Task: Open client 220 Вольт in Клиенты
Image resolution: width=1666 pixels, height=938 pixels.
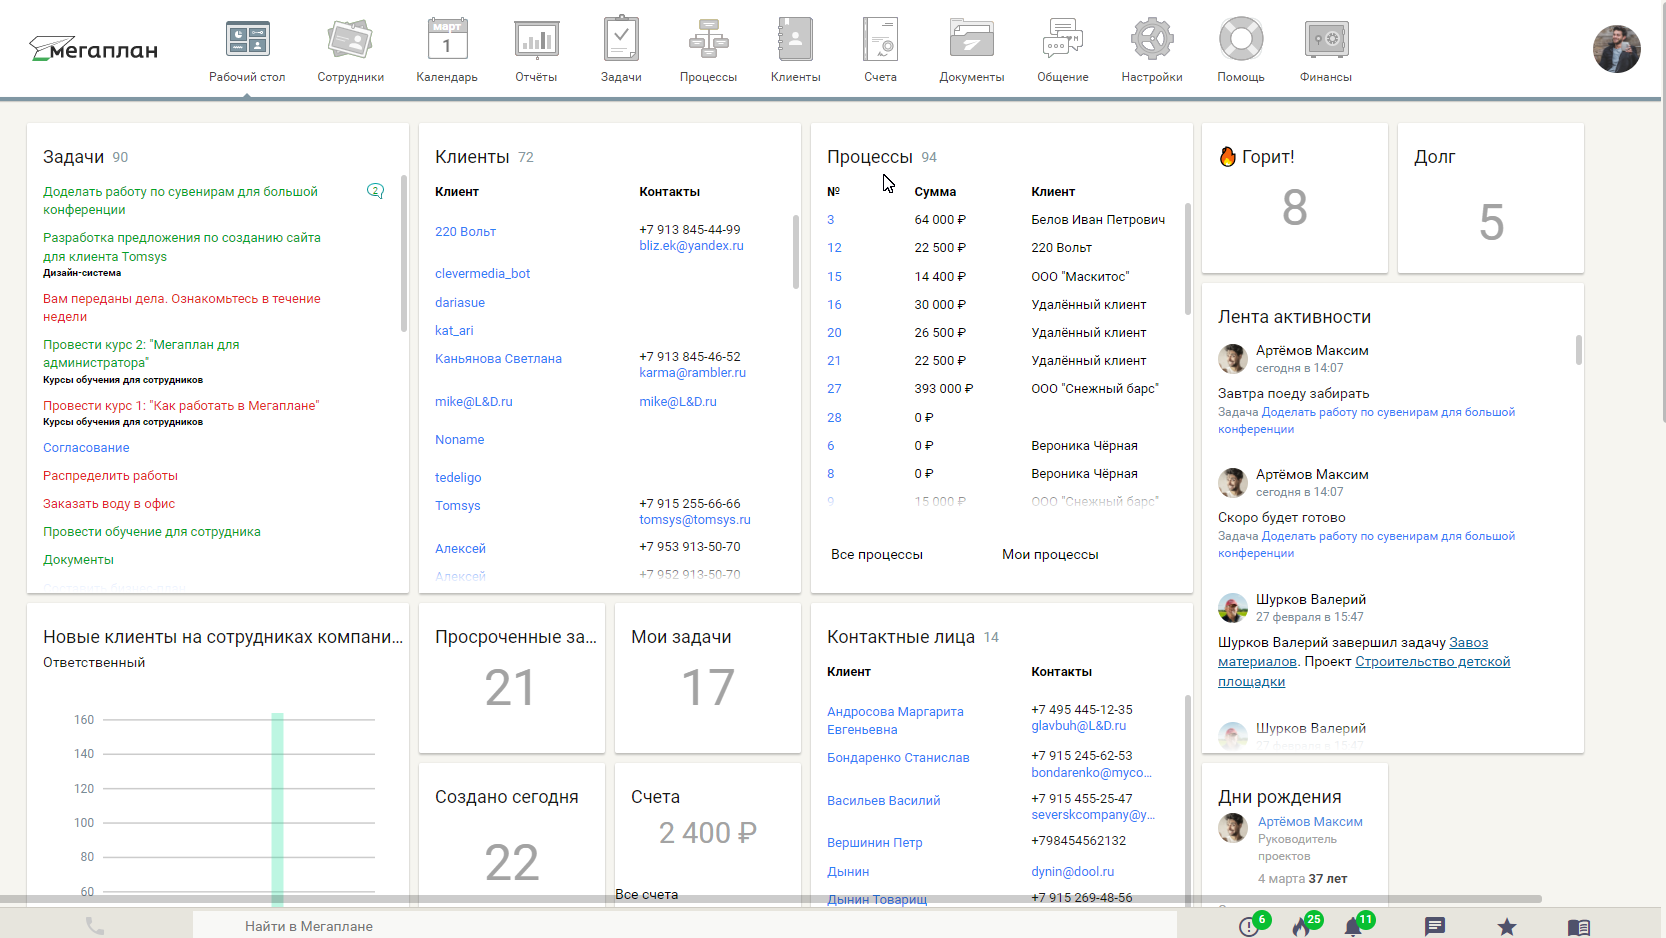Action: click(465, 232)
